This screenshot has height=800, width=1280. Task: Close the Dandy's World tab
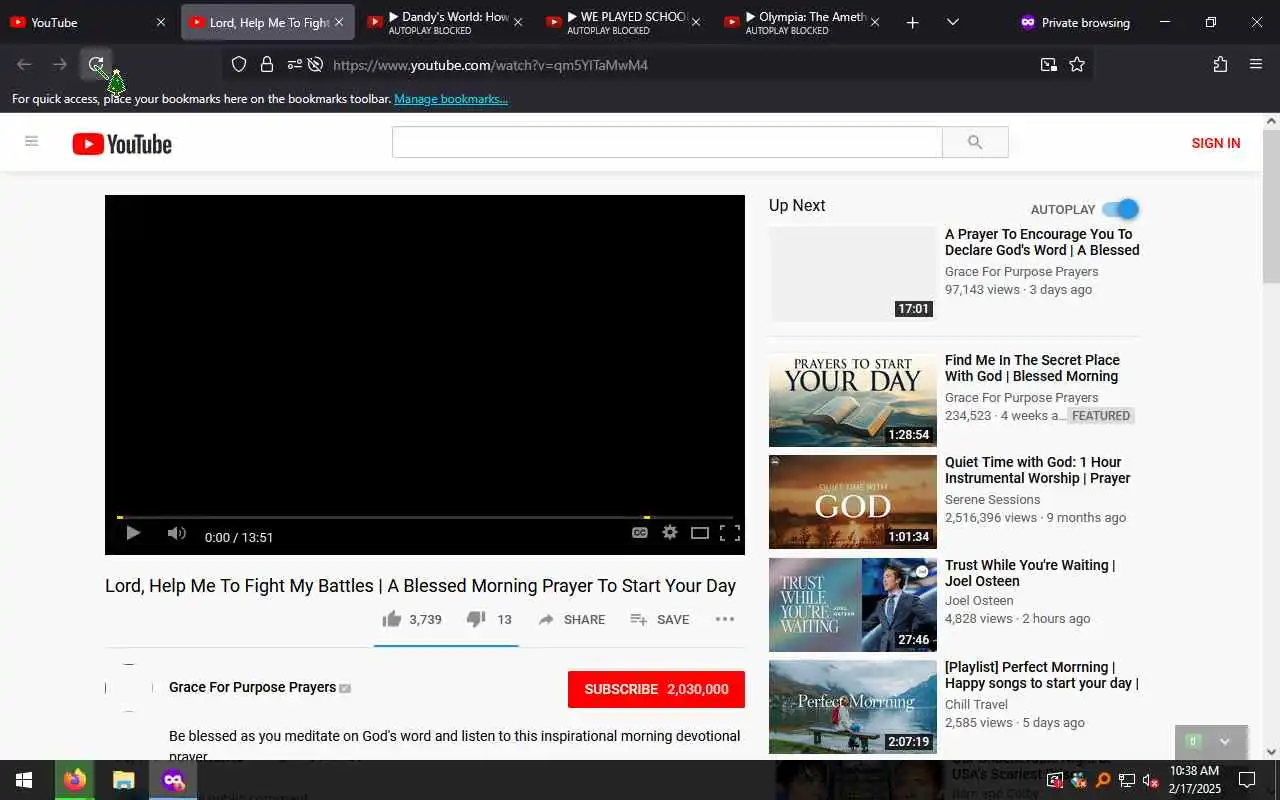pos(518,22)
